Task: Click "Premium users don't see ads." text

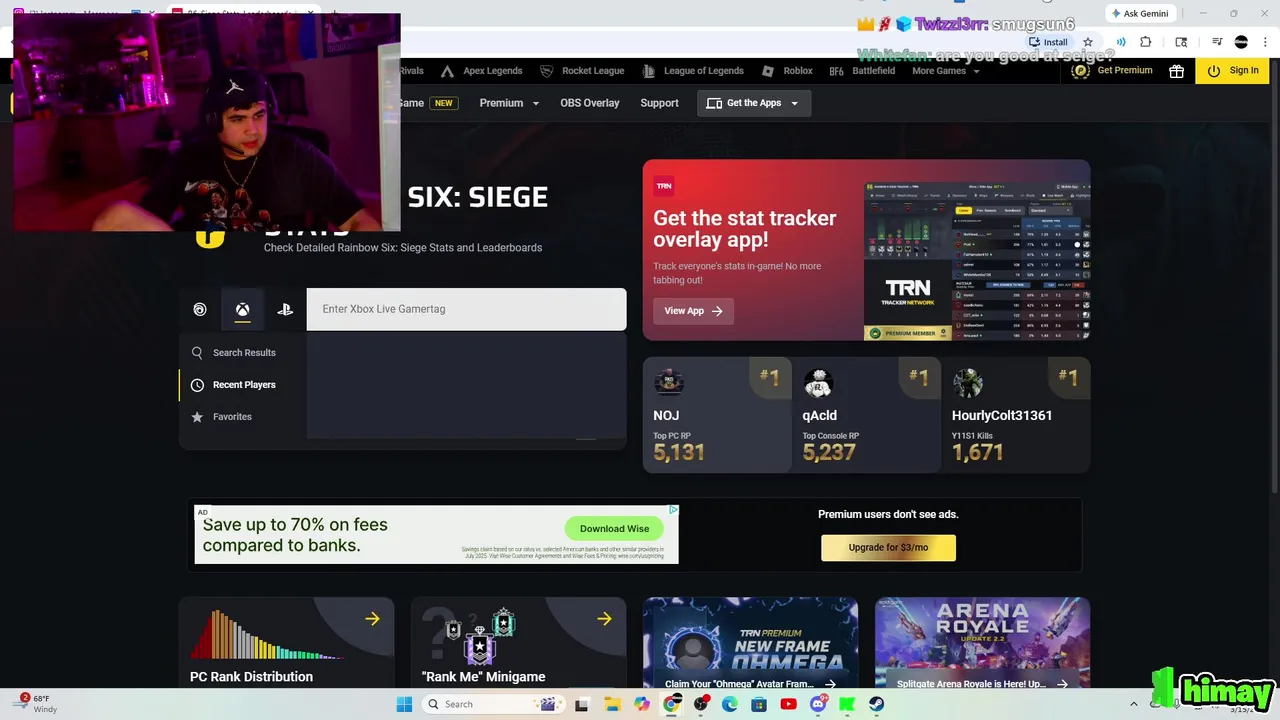Action: tap(888, 515)
